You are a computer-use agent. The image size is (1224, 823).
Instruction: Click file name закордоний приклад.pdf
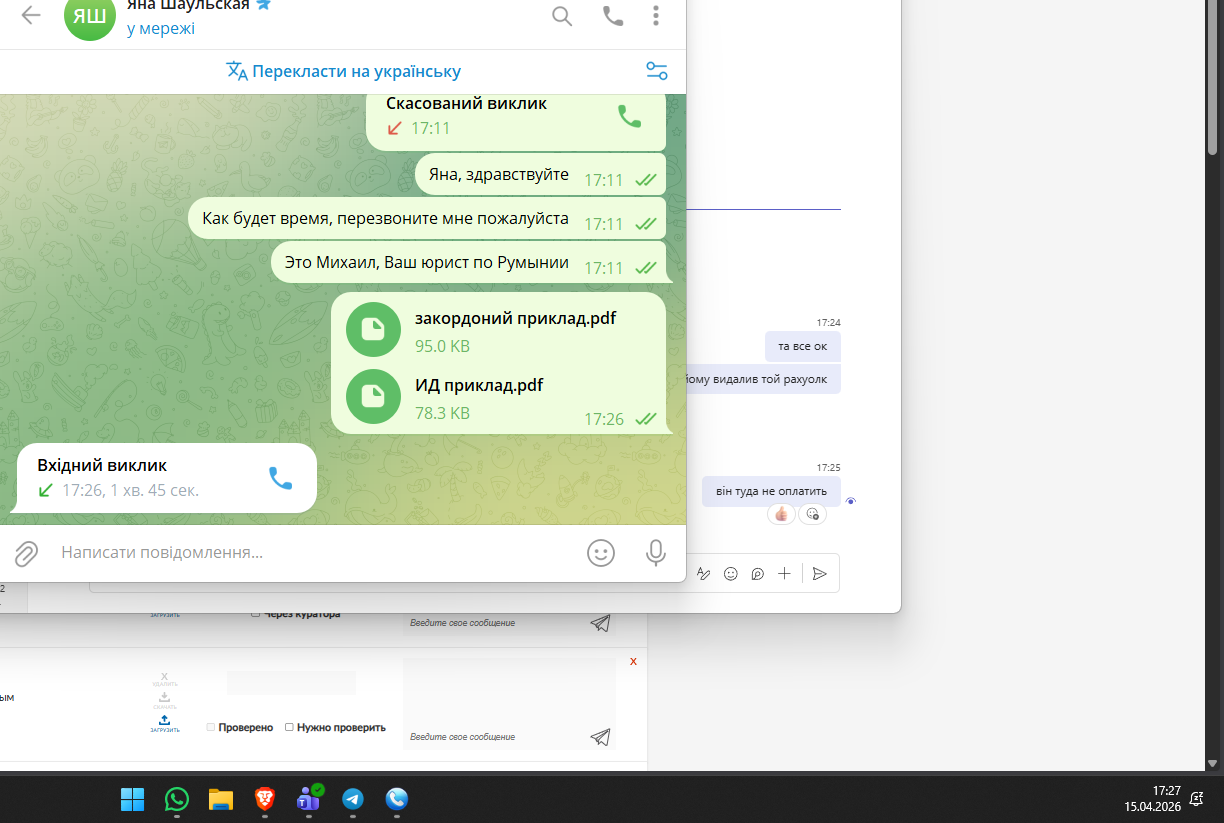[x=515, y=318]
